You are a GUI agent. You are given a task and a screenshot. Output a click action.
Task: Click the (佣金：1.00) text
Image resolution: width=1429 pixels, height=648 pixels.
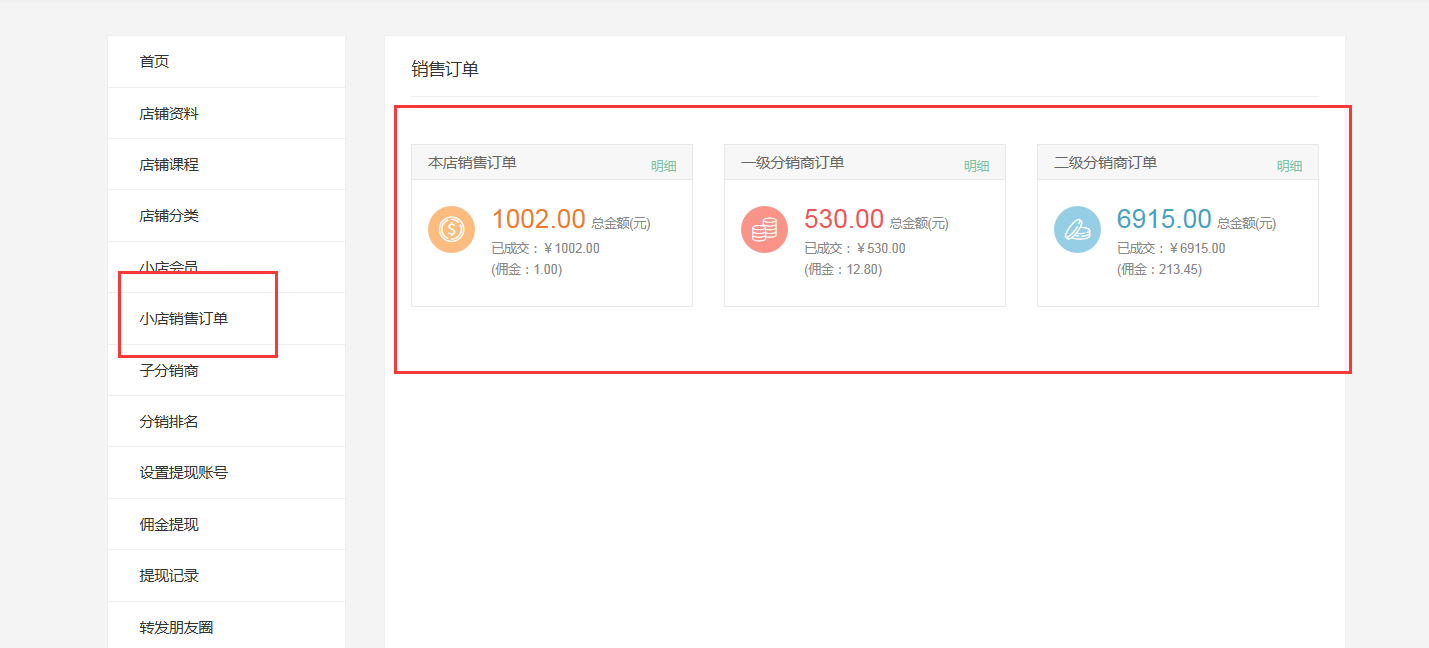click(527, 269)
